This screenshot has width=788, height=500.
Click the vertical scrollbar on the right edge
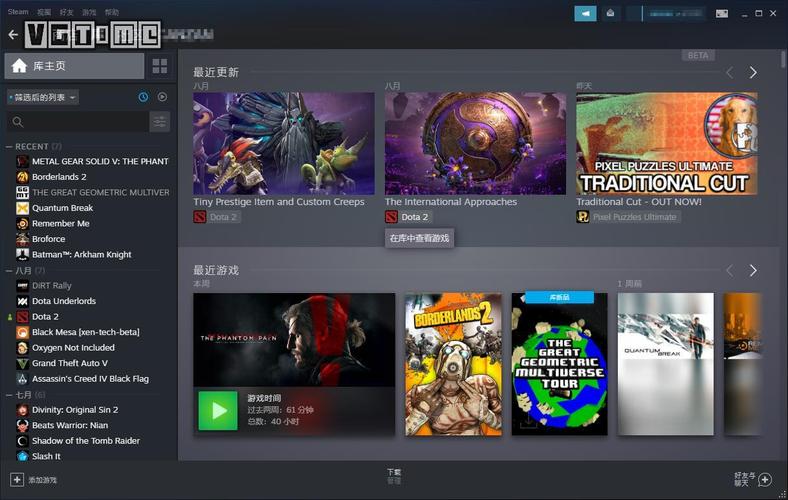(x=783, y=59)
